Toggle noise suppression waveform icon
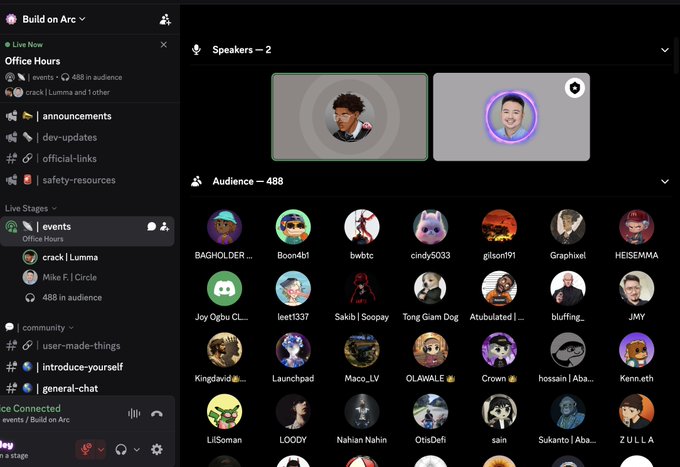 [134, 414]
